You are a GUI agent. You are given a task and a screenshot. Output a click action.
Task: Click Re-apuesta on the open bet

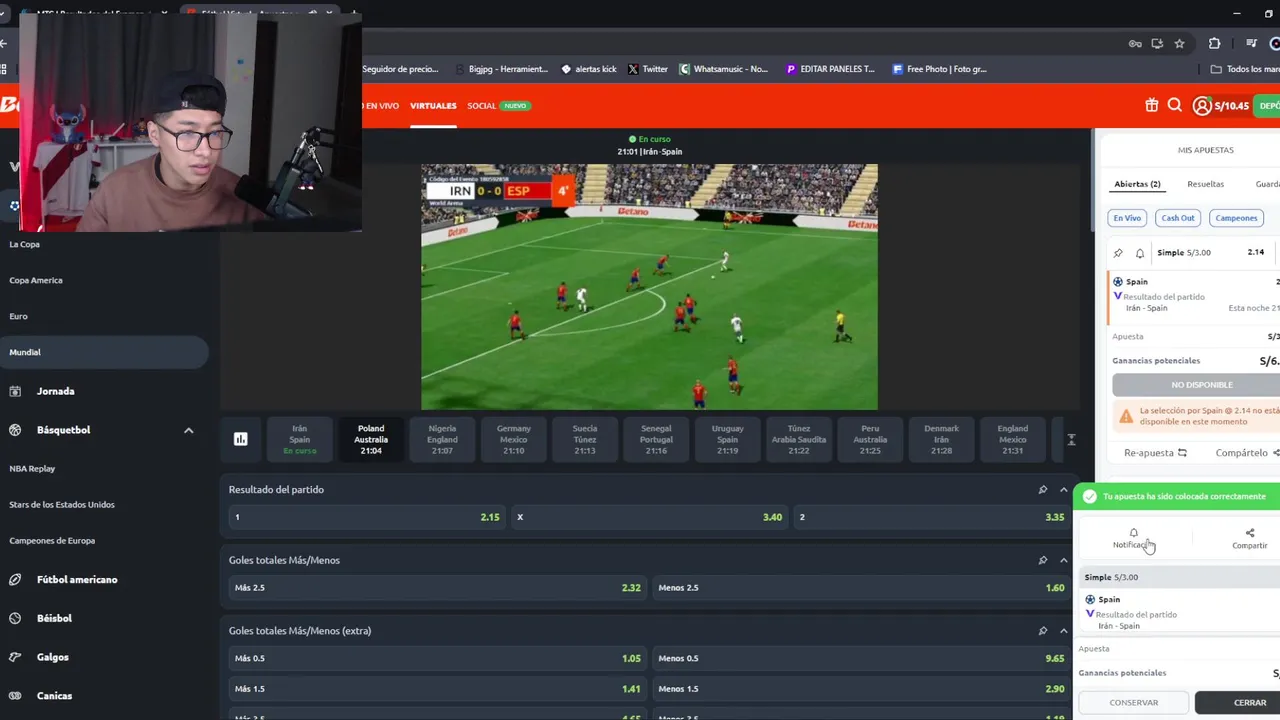(1155, 453)
